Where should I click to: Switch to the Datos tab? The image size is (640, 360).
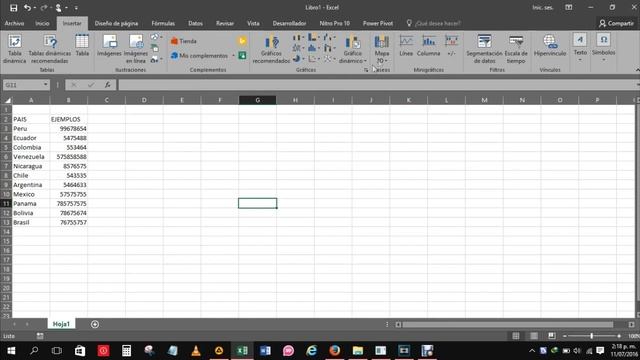pyautogui.click(x=195, y=24)
